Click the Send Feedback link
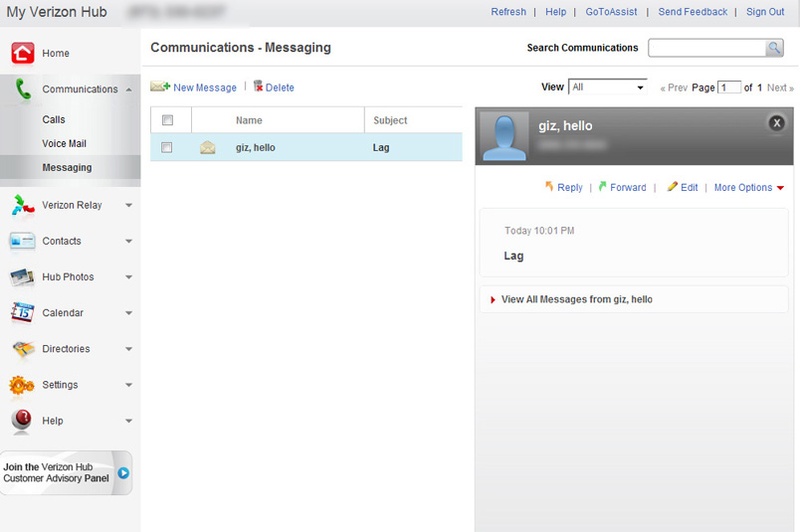 tap(692, 12)
